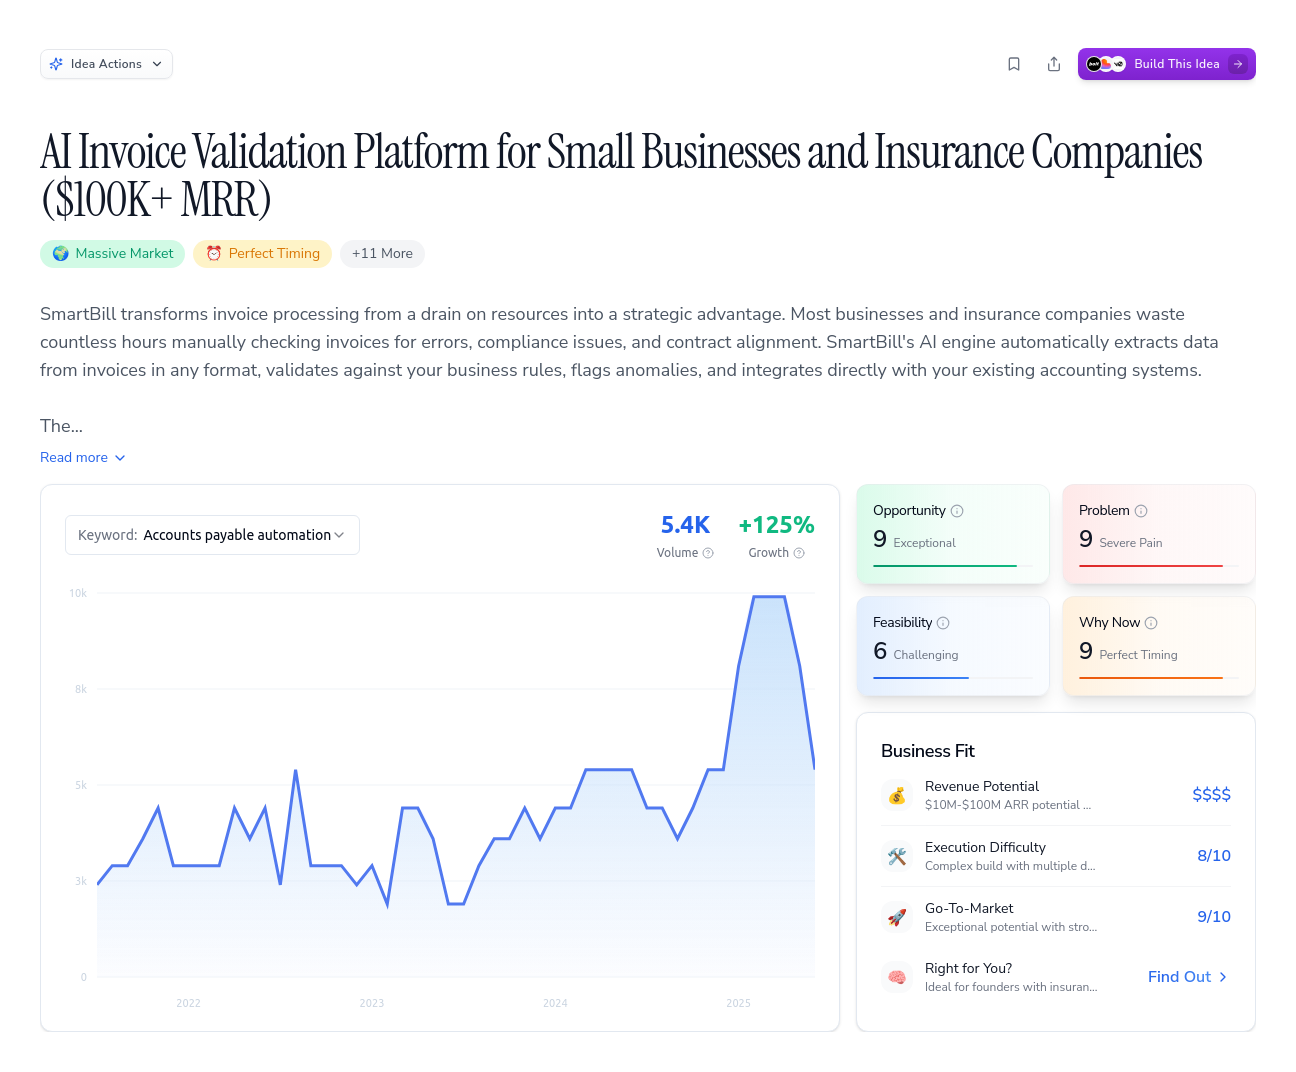The width and height of the screenshot is (1296, 1072).
Task: Click the money bag Revenue Potential icon
Action: [x=897, y=795]
